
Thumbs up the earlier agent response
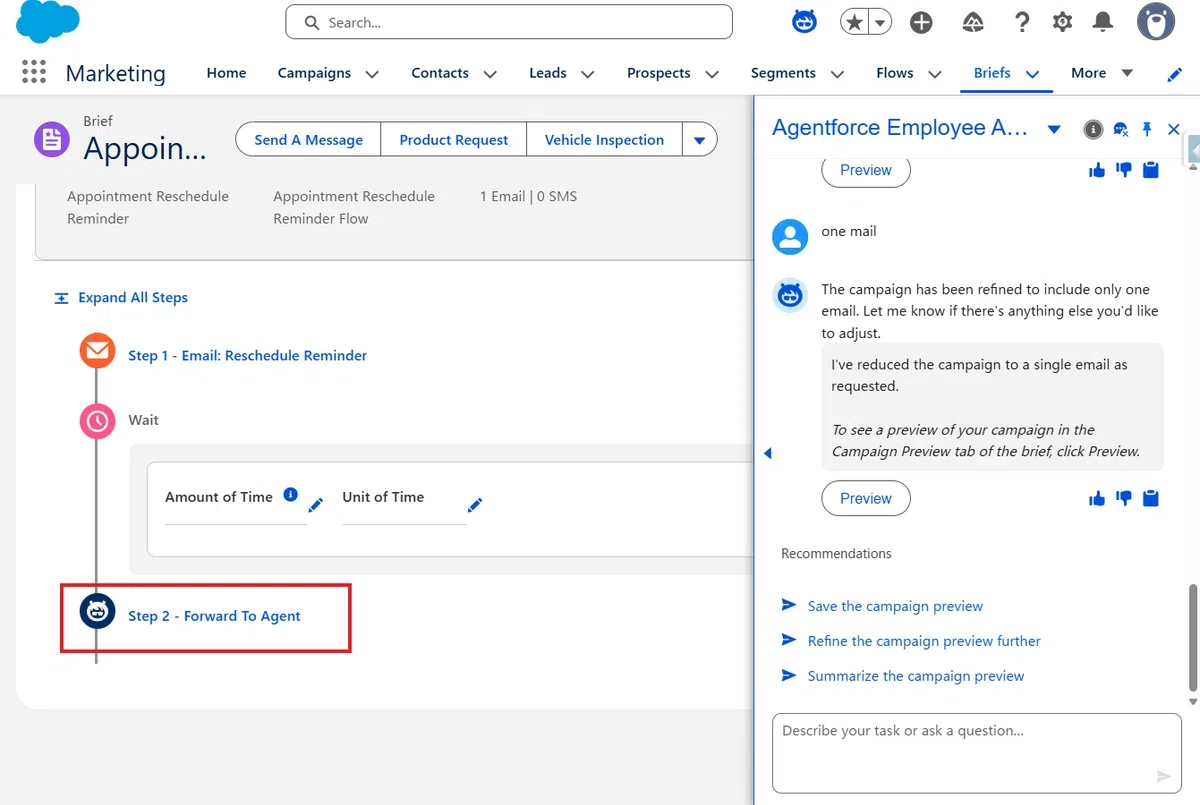[1097, 170]
